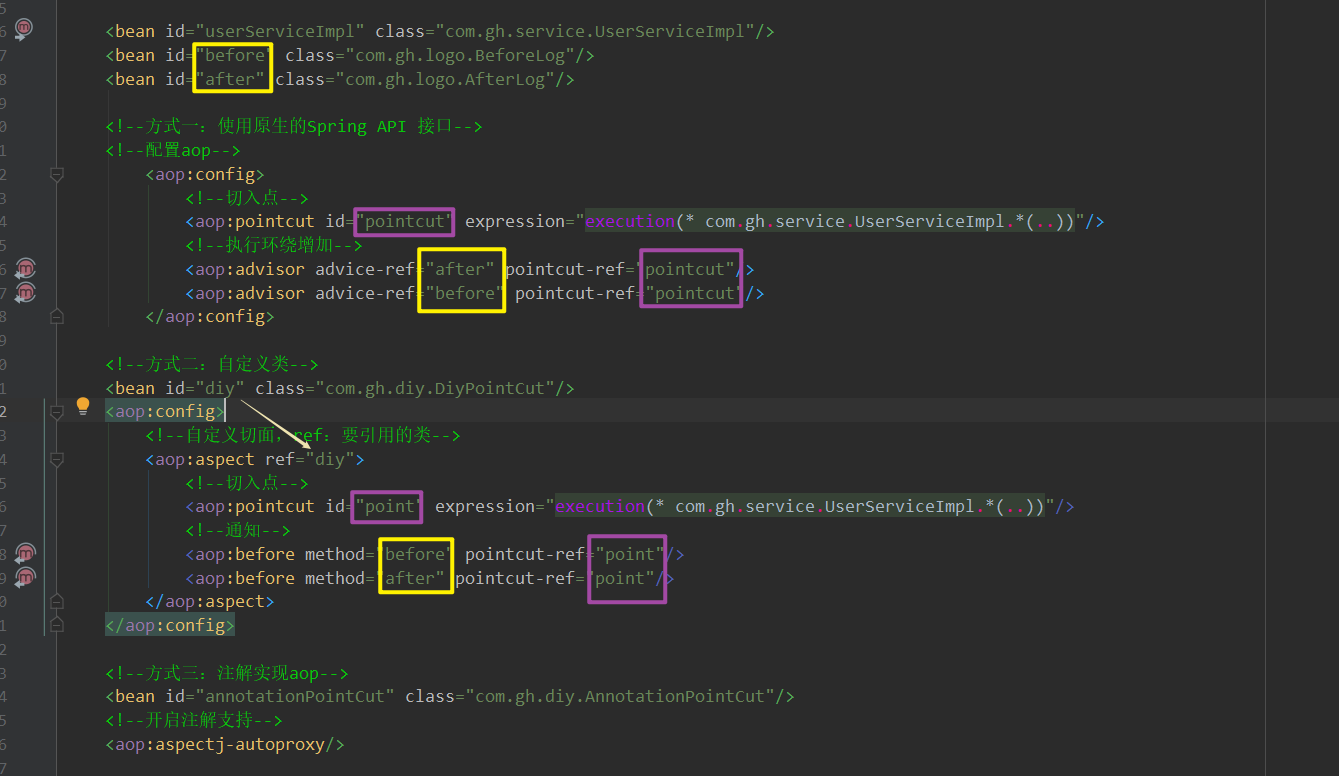Screen dimensions: 1339x776
Task: Click "com.gh.logo.AfterLog" class value
Action: click(x=445, y=79)
